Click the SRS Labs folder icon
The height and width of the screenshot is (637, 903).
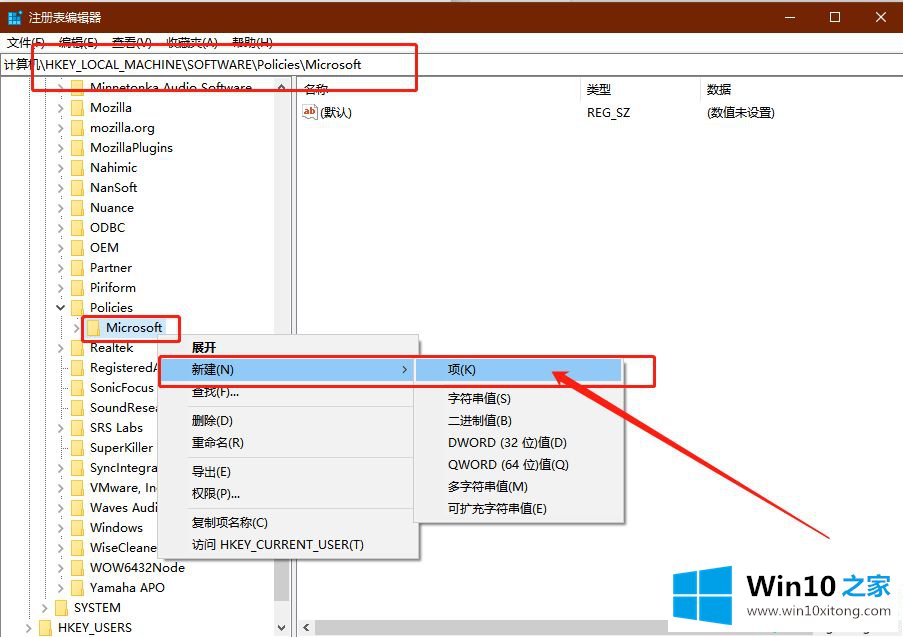(x=77, y=428)
